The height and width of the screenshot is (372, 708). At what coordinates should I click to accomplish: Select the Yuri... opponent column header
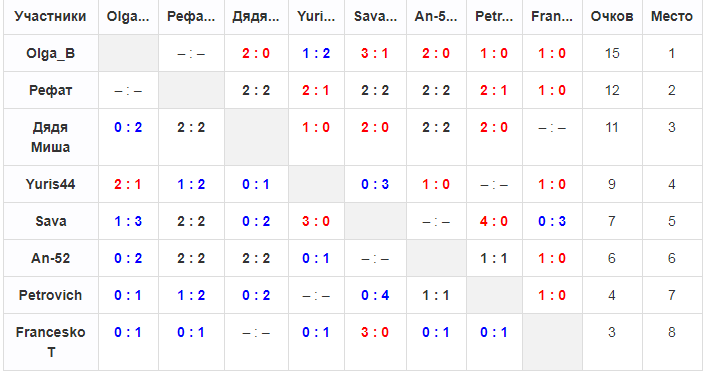tap(316, 17)
